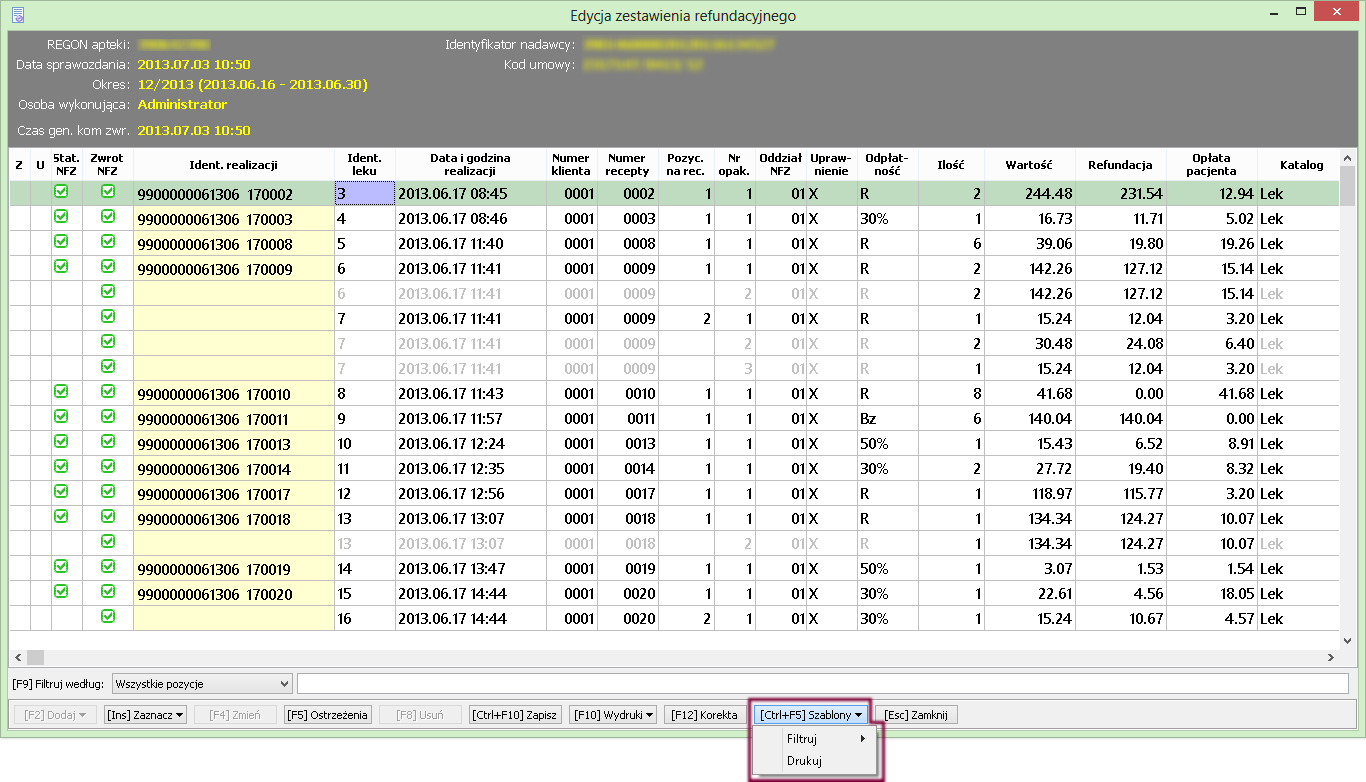This screenshot has width=1366, height=782.
Task: Open the Filtruj według dropdown
Action: [x=202, y=684]
